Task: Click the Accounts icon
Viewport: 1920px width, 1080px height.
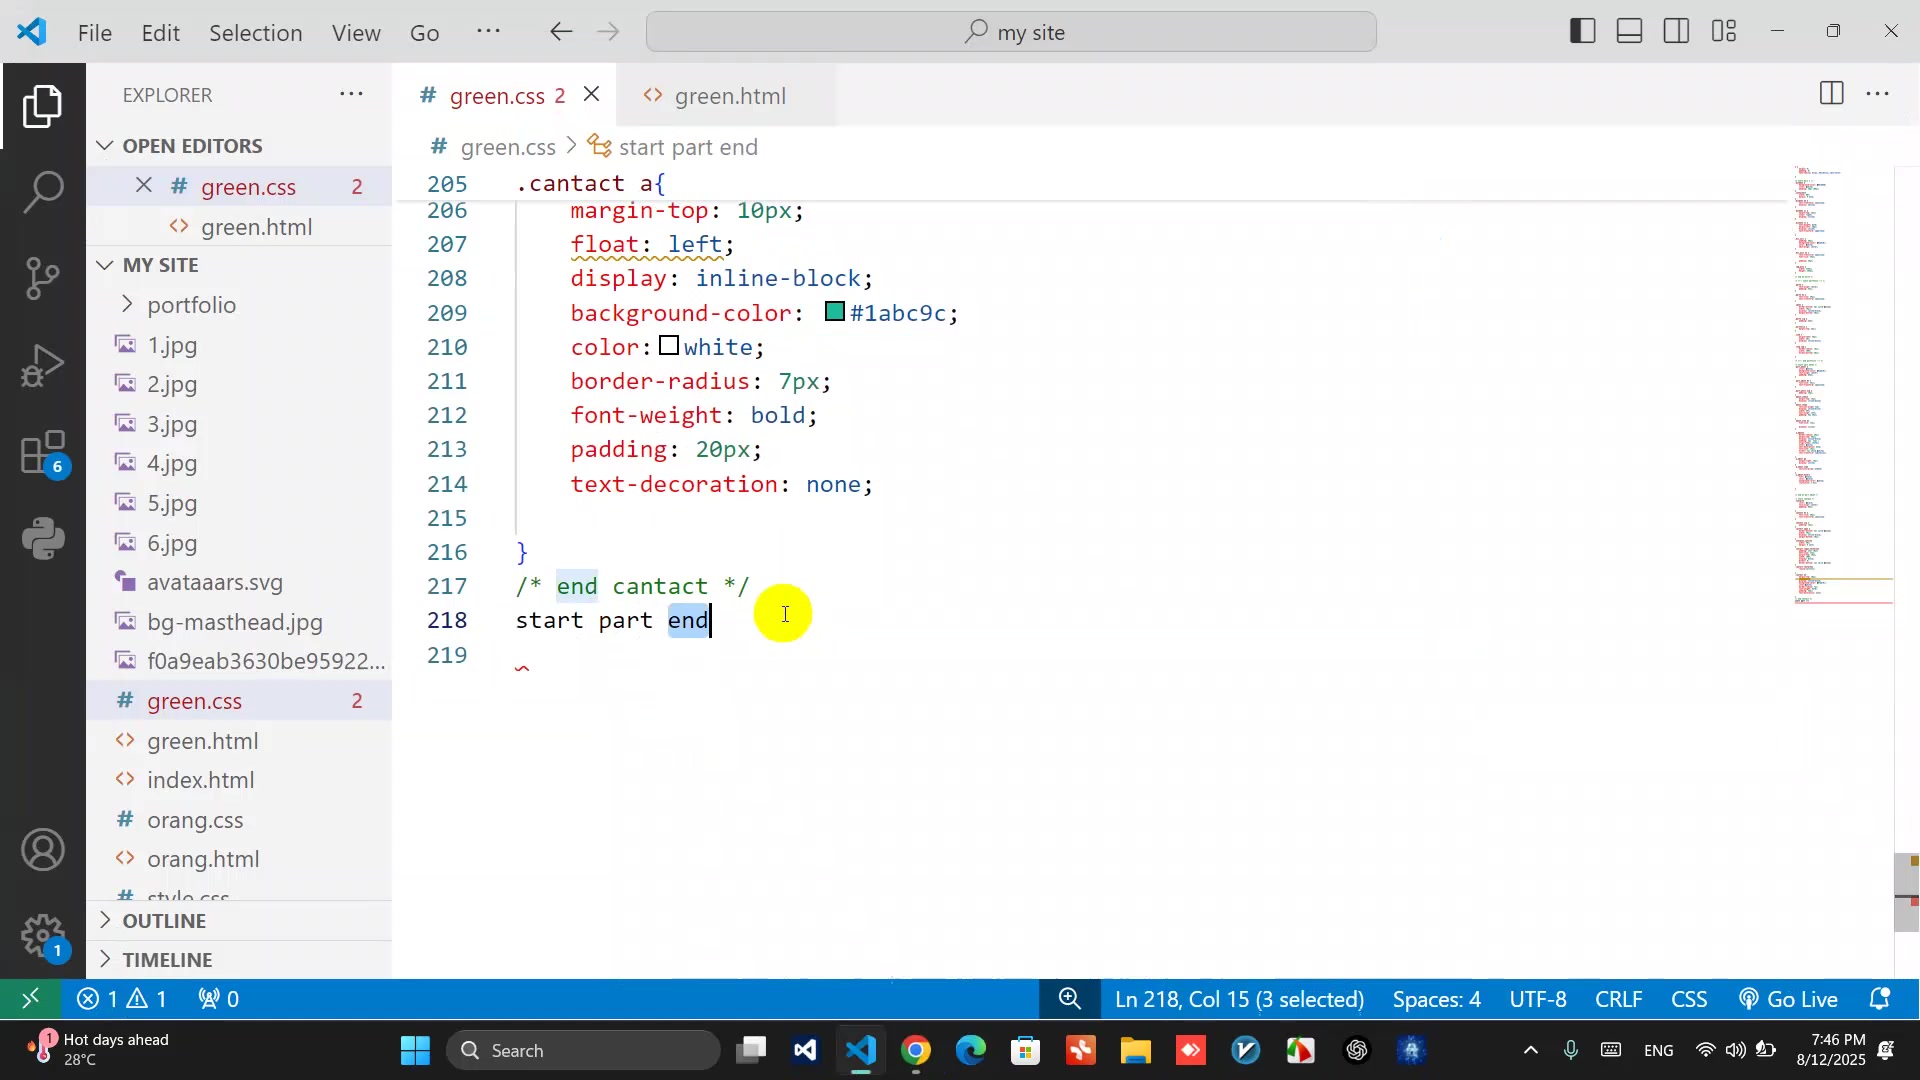Action: tap(43, 850)
